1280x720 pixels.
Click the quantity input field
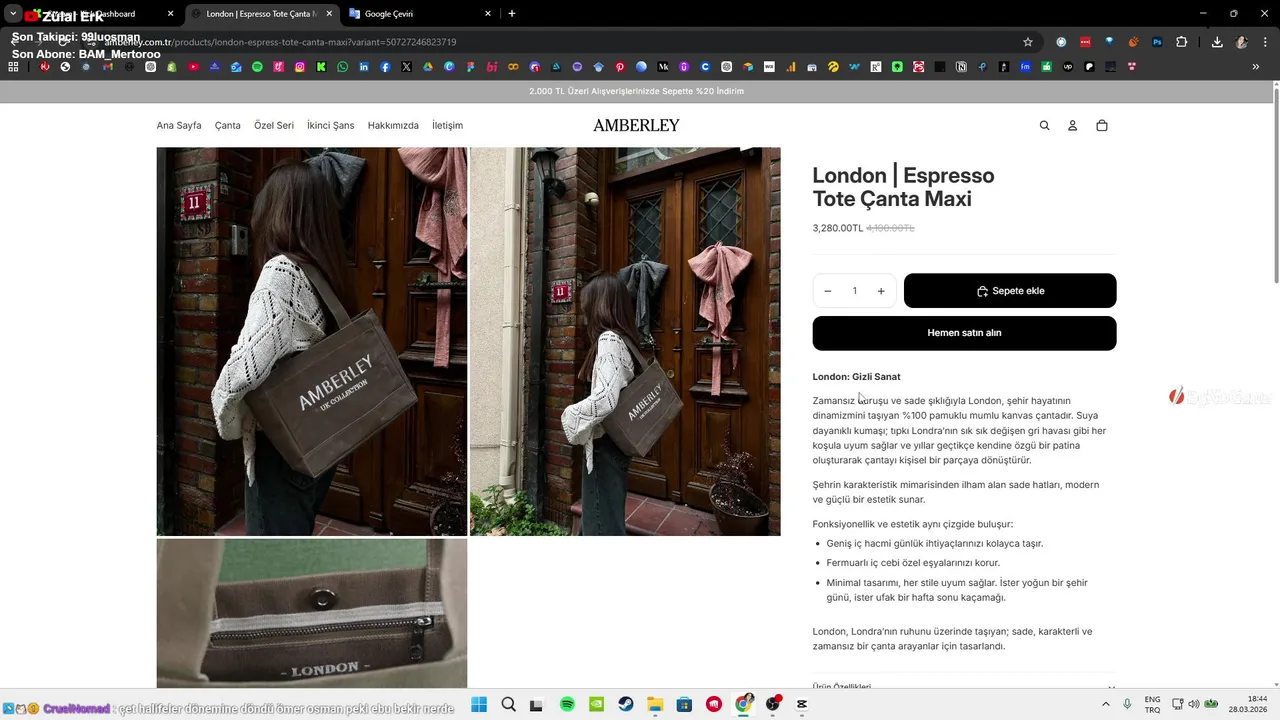[854, 291]
